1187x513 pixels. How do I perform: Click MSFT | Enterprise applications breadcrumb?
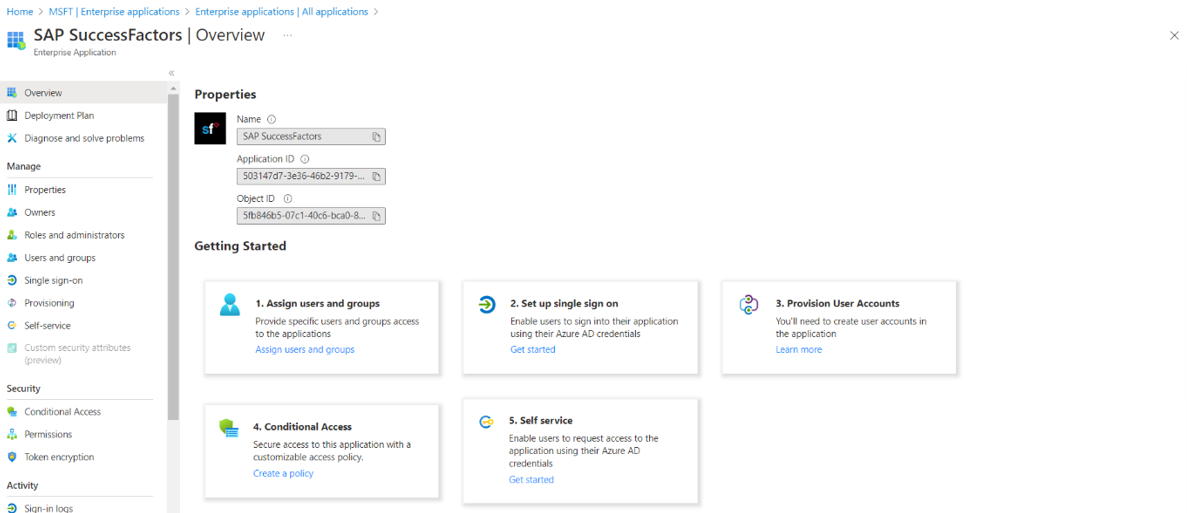click(x=113, y=11)
